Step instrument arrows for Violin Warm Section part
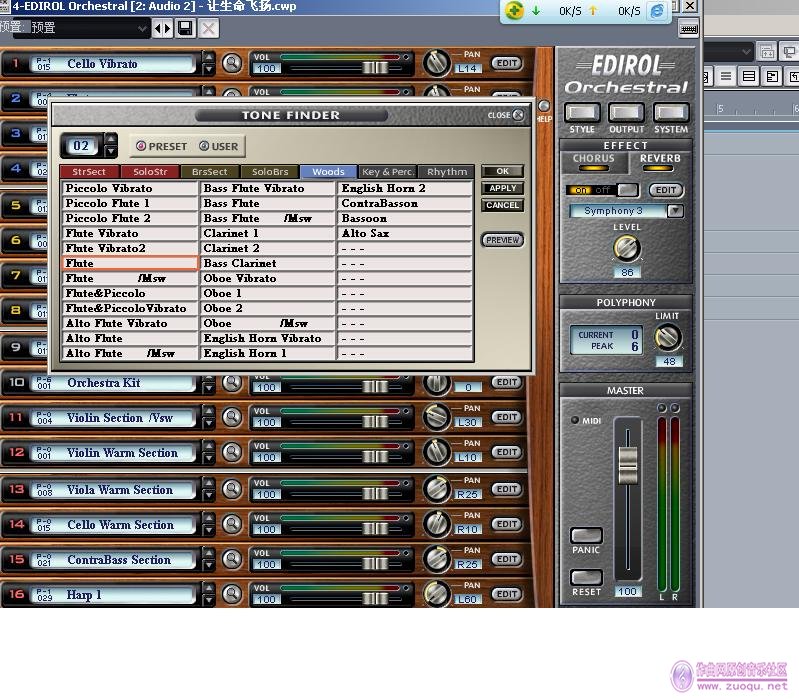 click(x=208, y=452)
